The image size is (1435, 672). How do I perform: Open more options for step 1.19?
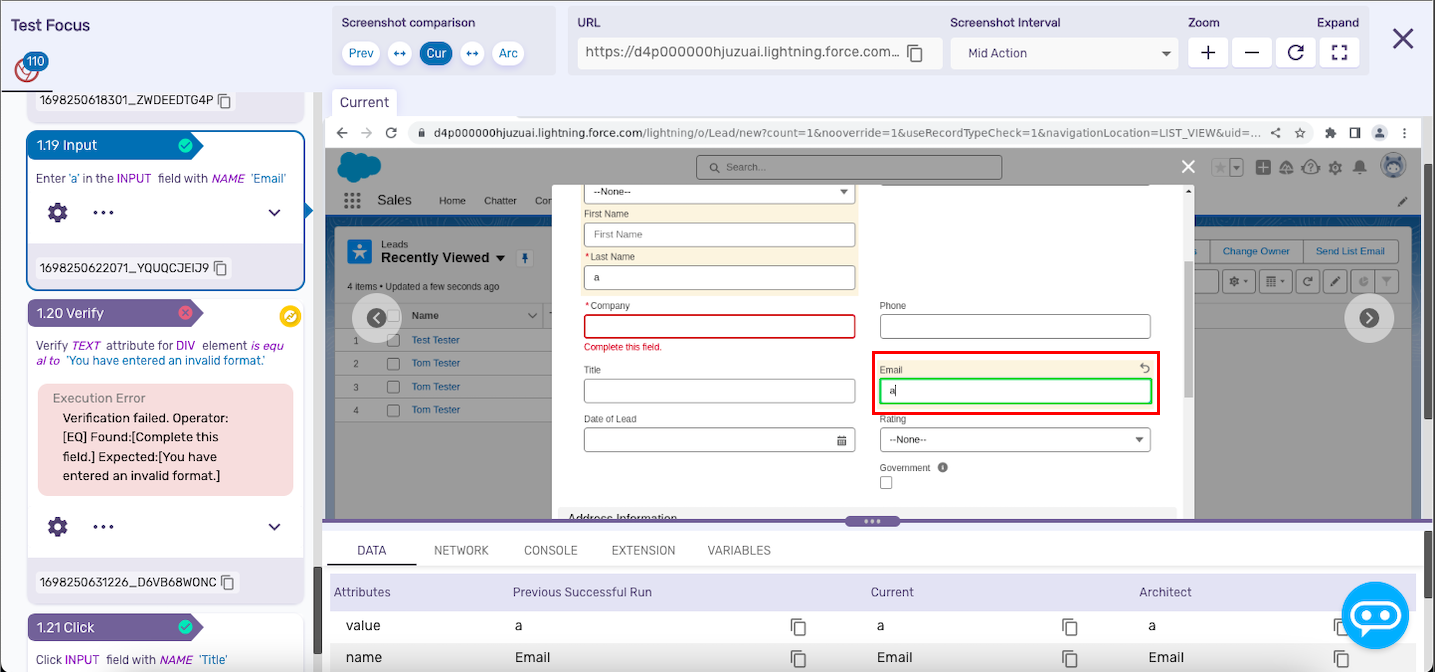[104, 212]
